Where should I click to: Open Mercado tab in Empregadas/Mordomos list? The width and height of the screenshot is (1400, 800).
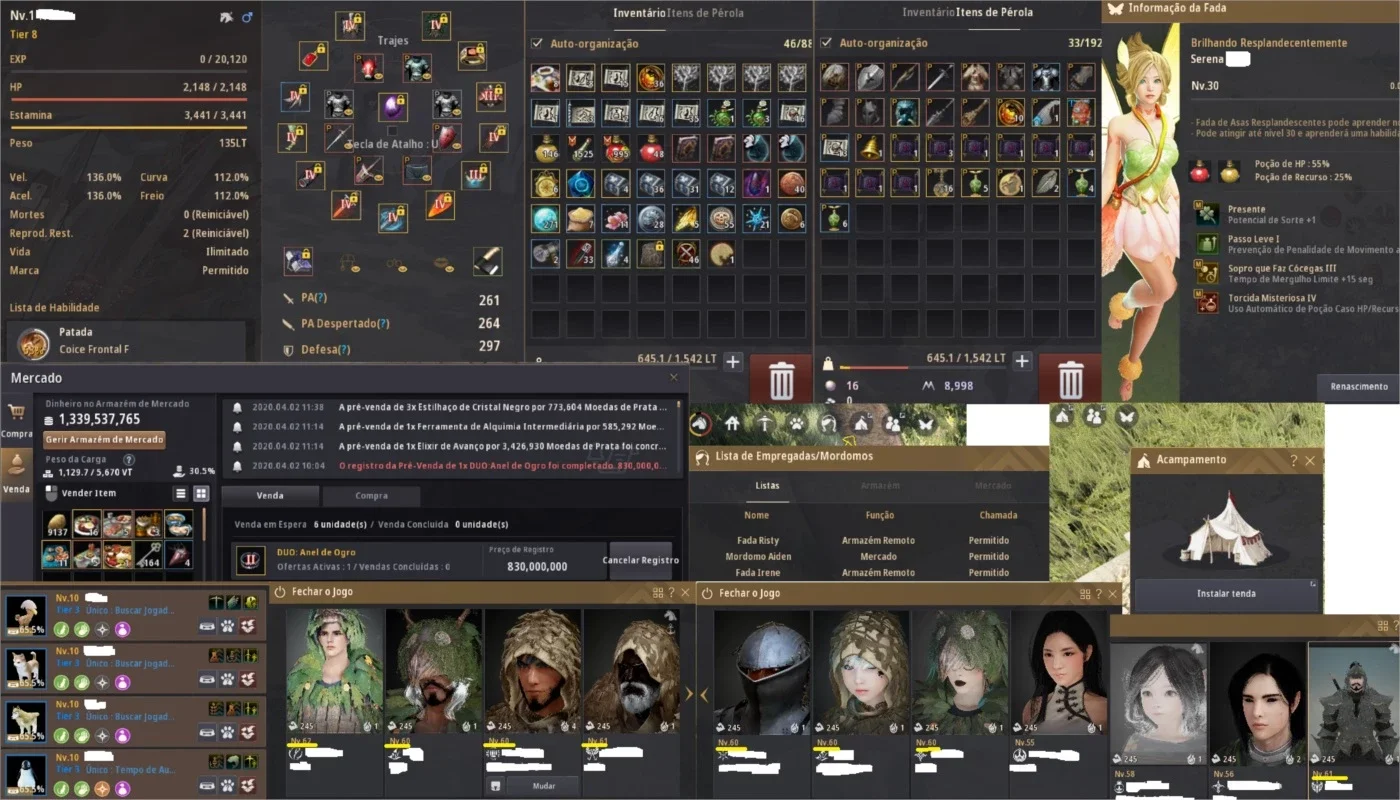[993, 486]
